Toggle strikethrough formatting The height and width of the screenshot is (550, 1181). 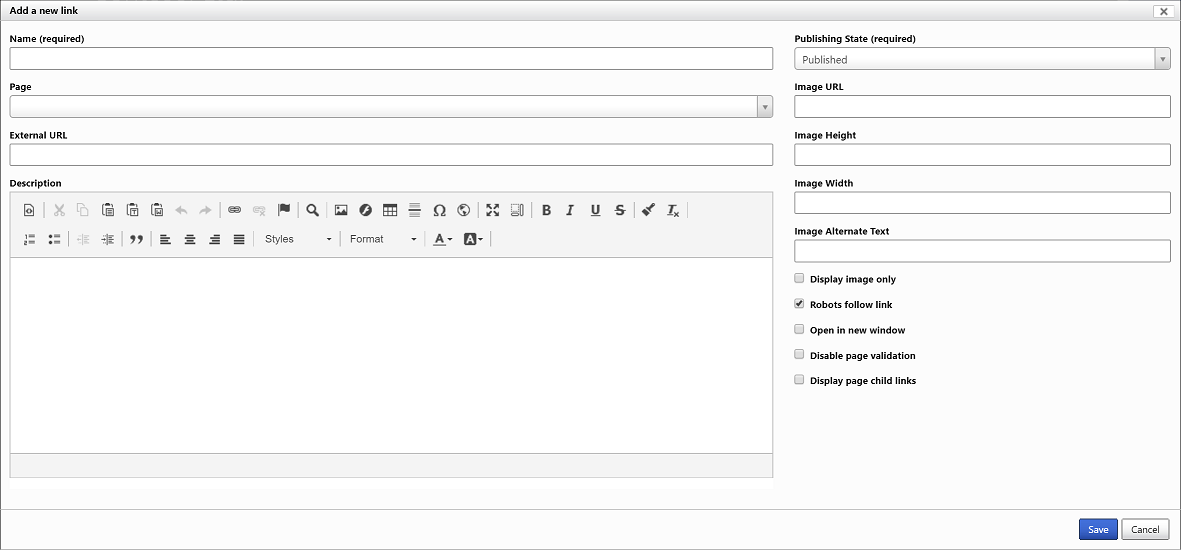620,210
